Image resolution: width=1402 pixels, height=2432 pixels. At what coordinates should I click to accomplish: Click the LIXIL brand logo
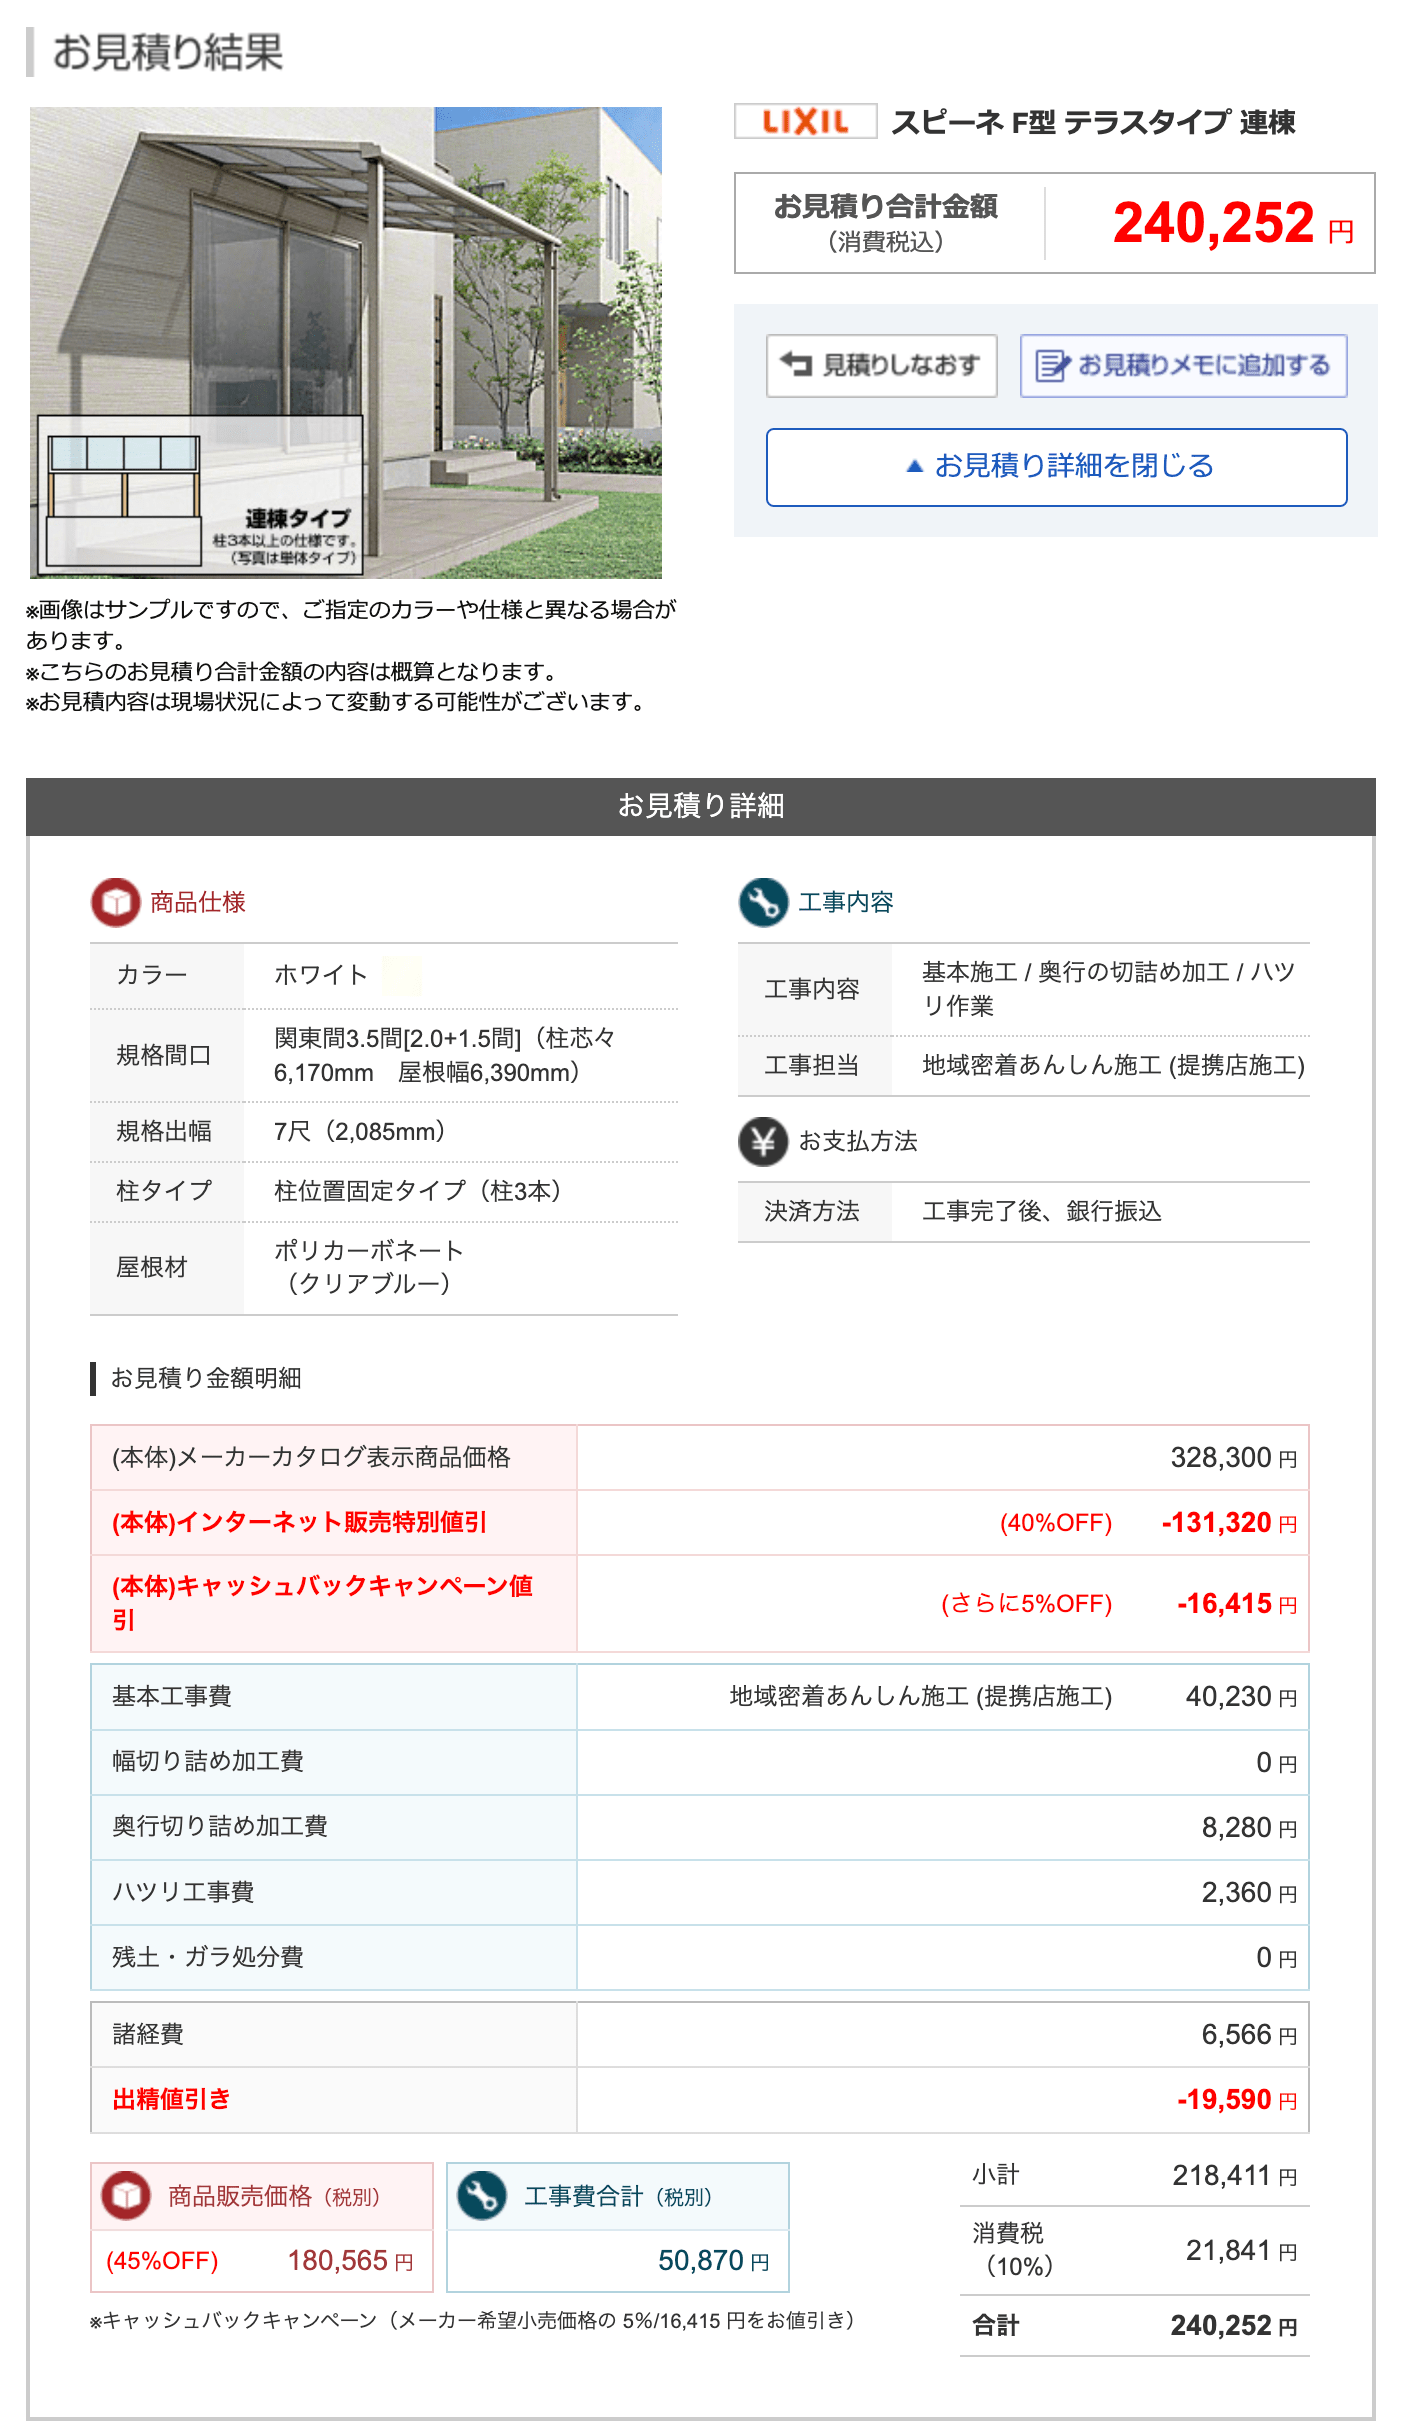click(805, 122)
